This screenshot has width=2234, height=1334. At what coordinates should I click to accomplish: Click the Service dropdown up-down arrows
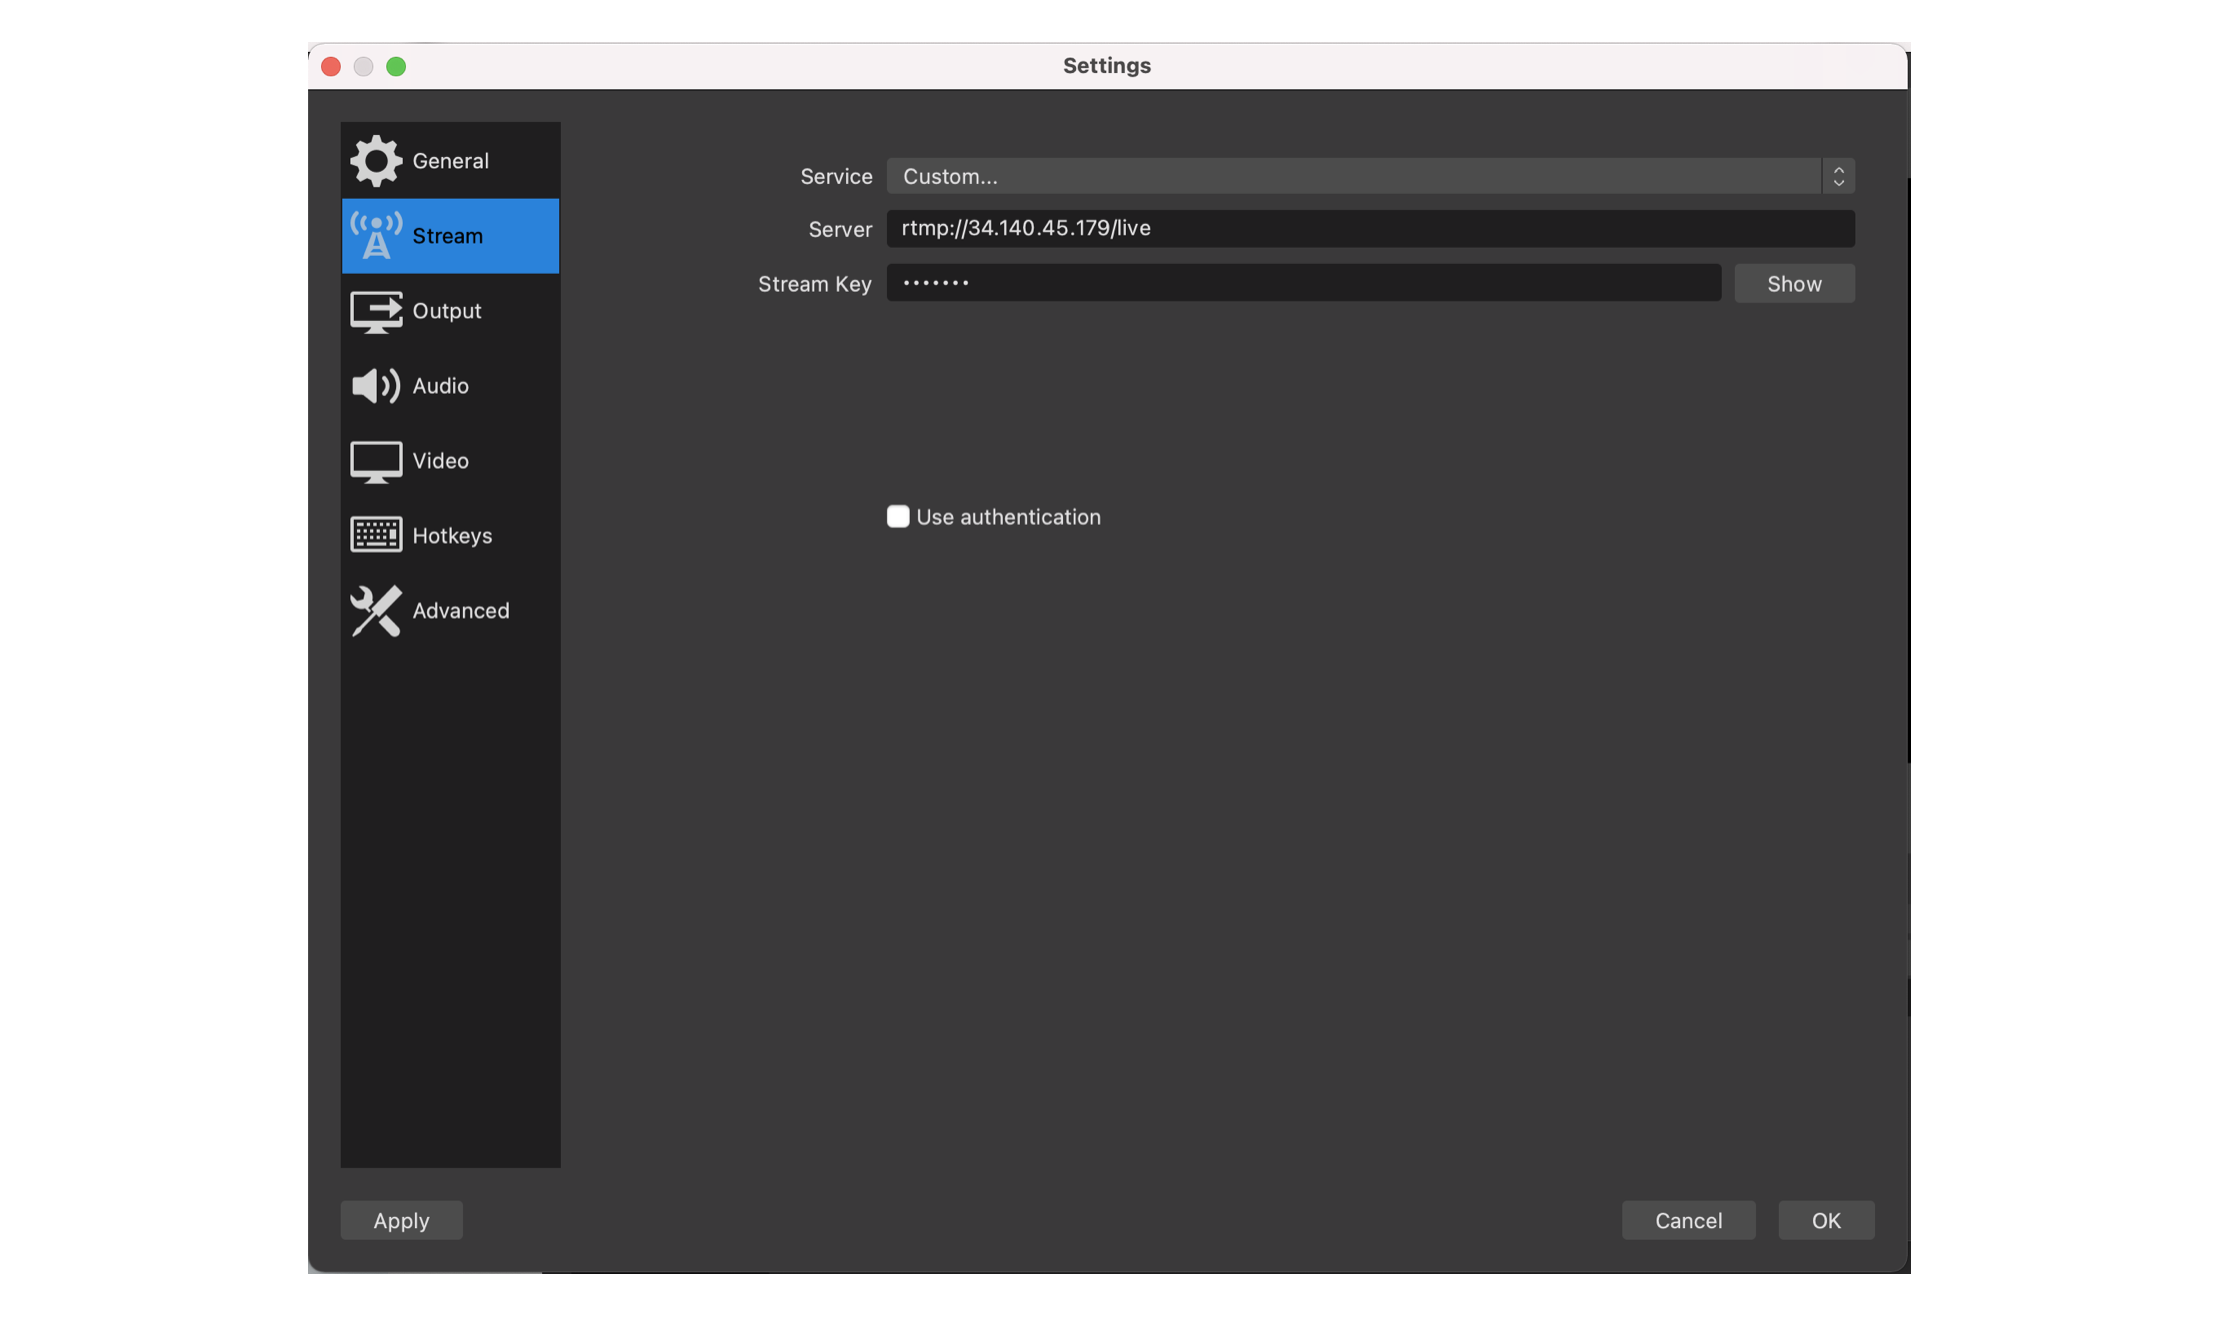[1838, 176]
